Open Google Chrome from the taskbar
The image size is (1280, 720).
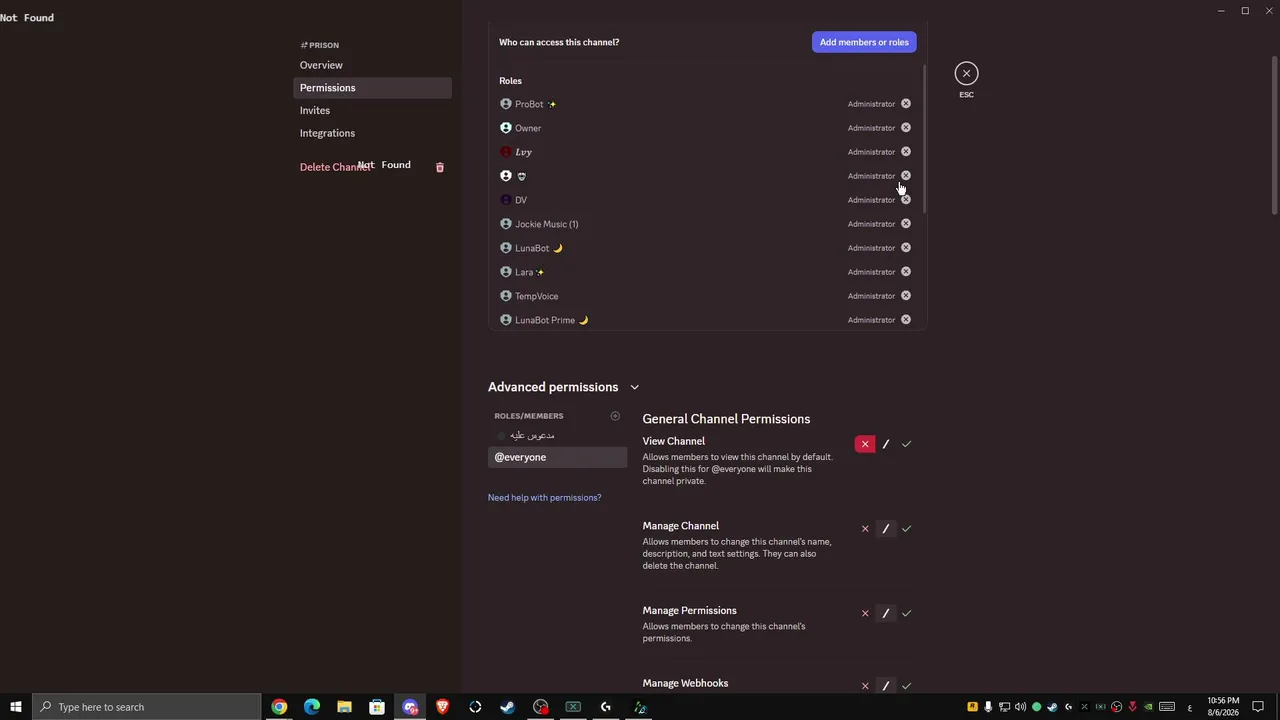click(279, 707)
